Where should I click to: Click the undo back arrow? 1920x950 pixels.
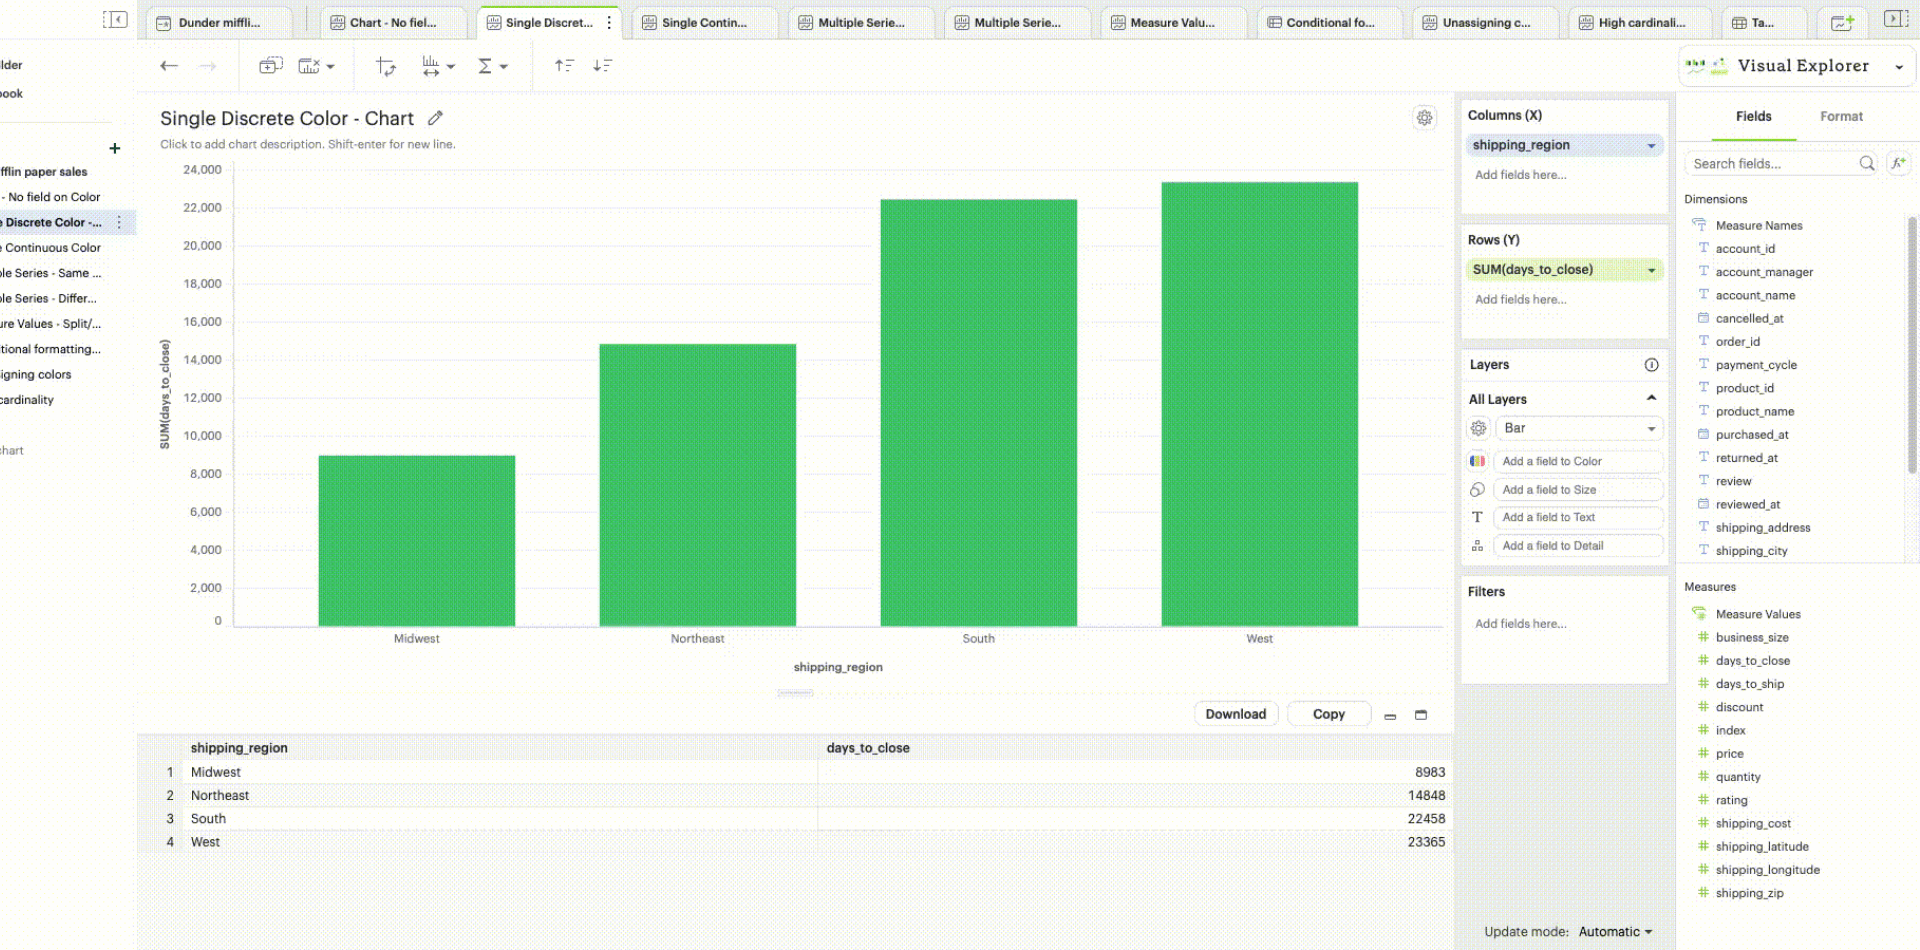169,66
